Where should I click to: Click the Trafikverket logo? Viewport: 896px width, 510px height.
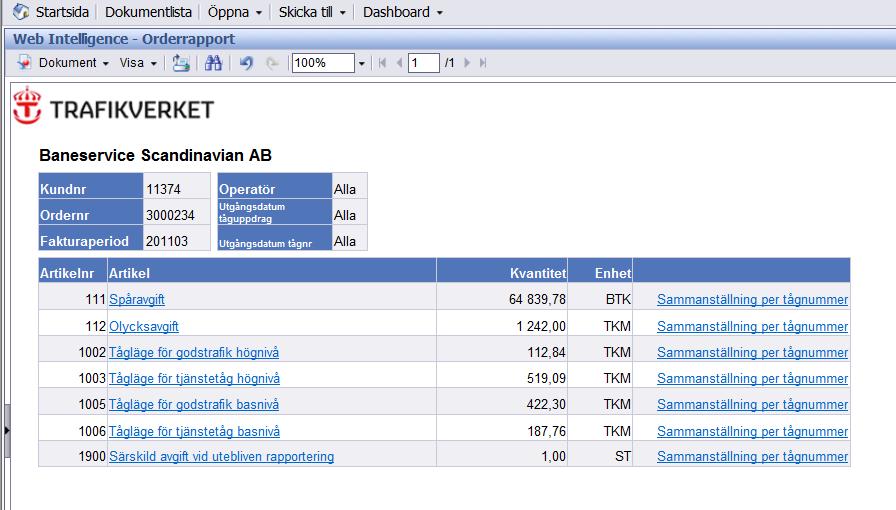tap(113, 106)
